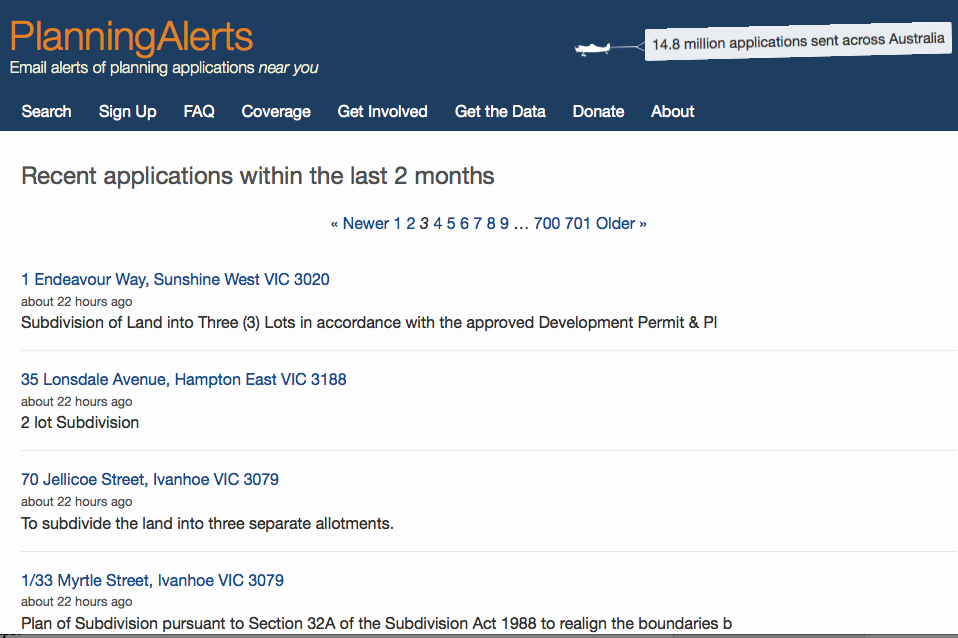
Task: Open the Search nav item
Action: tap(46, 111)
